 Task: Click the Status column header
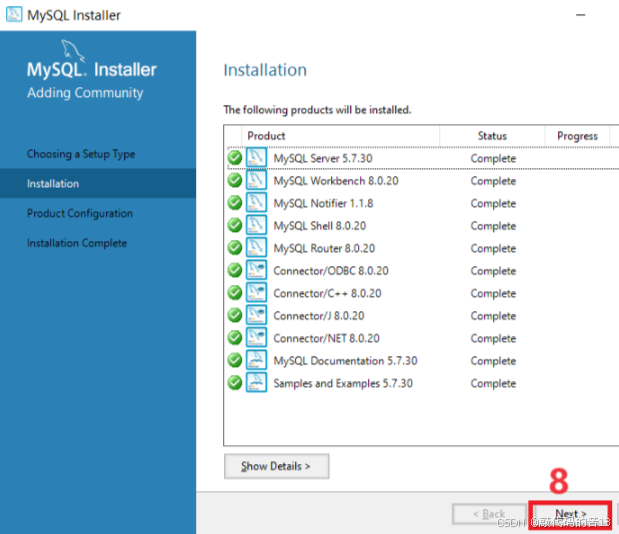pos(492,136)
